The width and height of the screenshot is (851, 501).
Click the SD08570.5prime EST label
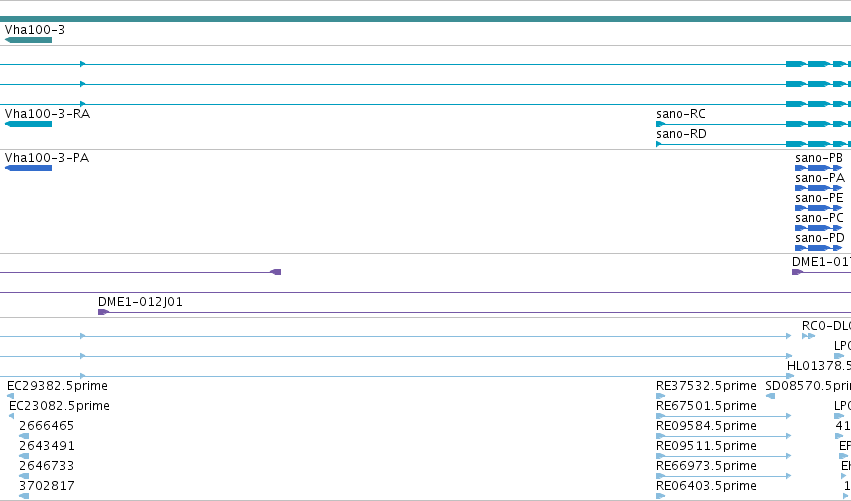(x=808, y=386)
